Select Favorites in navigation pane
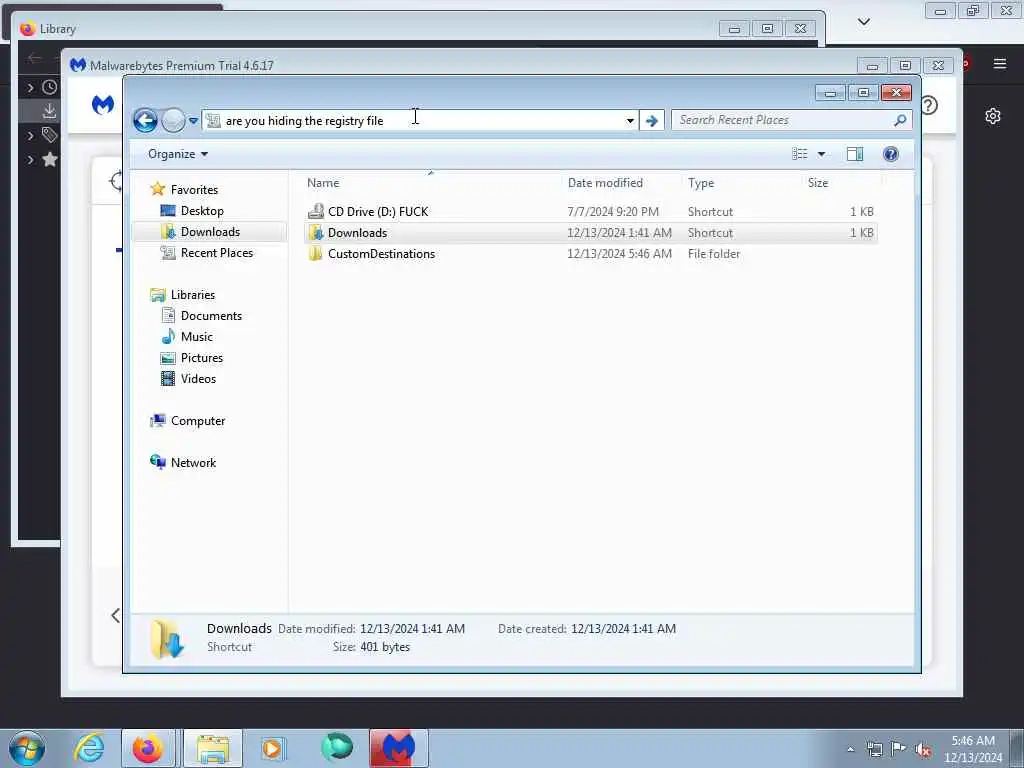The image size is (1024, 768). [194, 189]
